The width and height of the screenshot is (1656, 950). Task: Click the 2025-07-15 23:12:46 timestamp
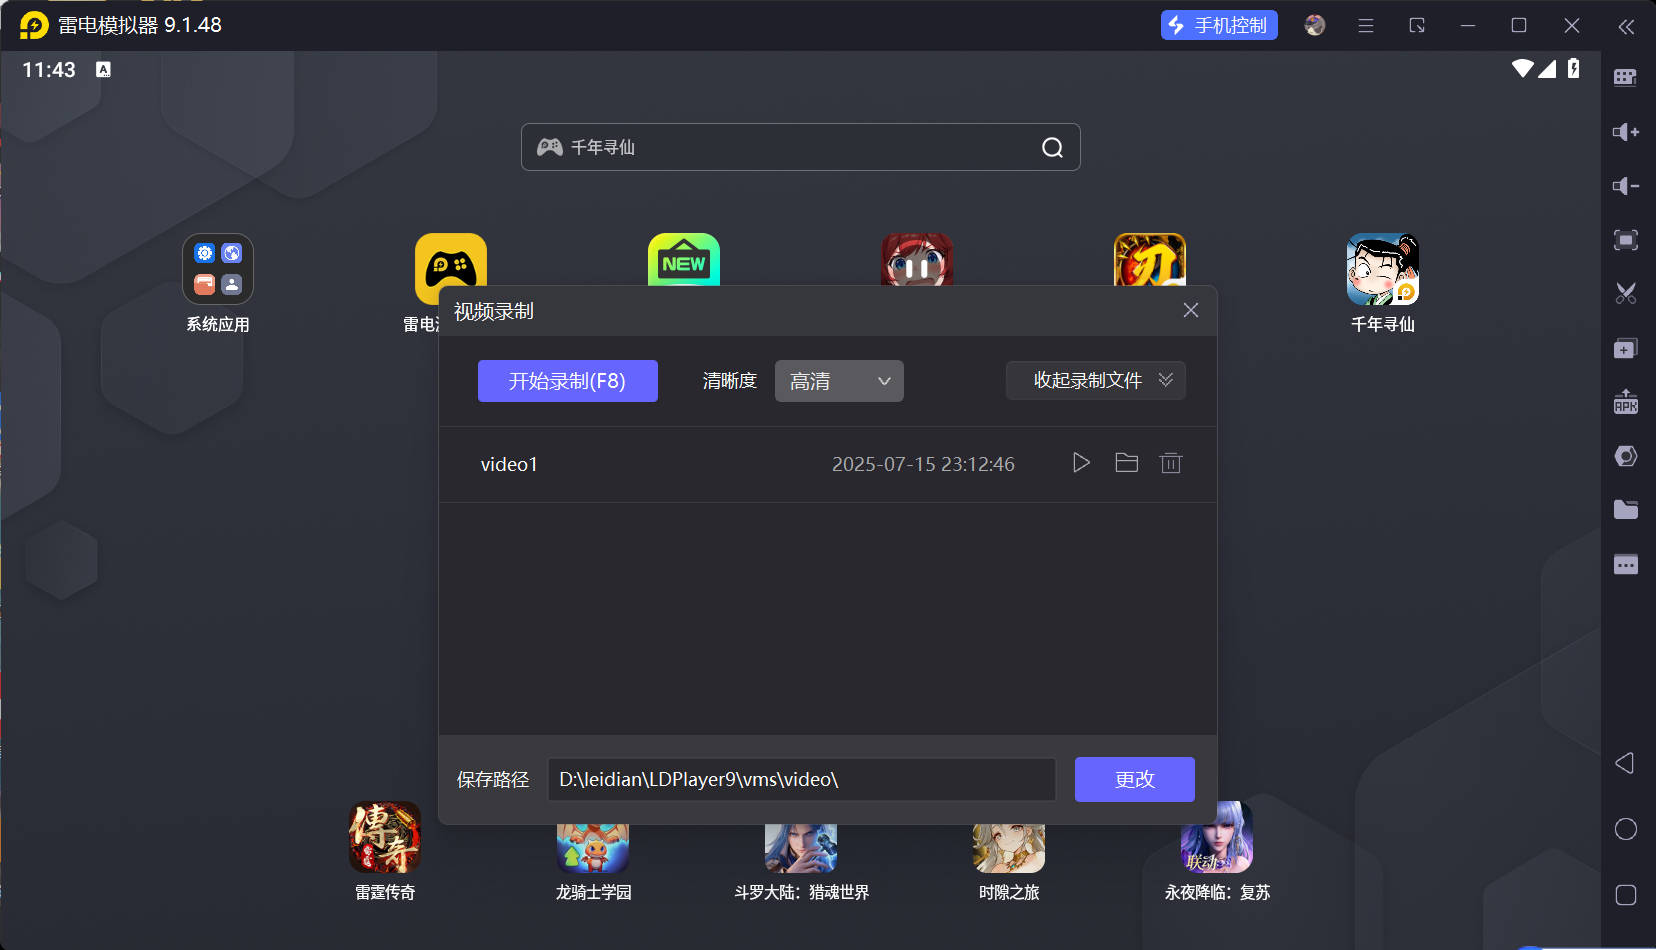point(923,464)
